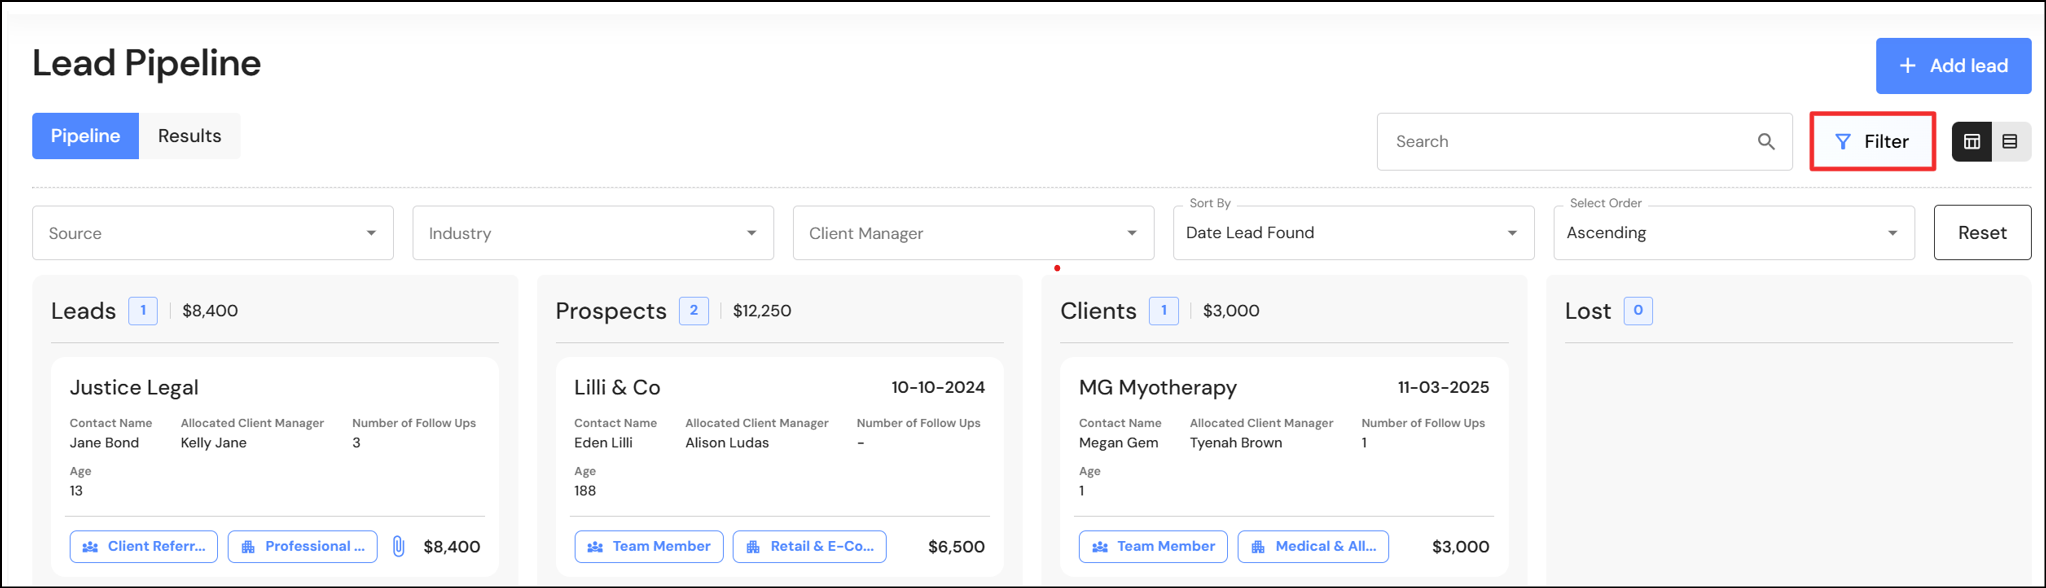Image resolution: width=2046 pixels, height=588 pixels.
Task: Click Professional industry tag on Justice Legal
Action: [x=303, y=546]
